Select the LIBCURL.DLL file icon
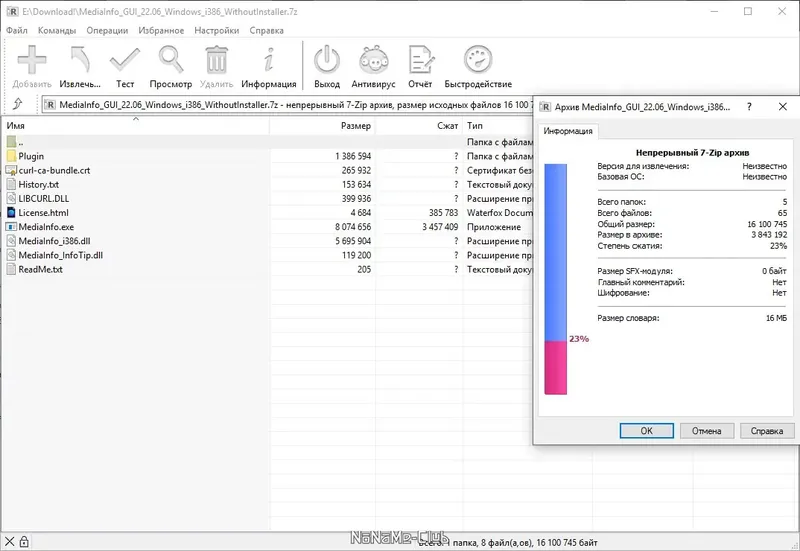This screenshot has width=800, height=551. [12, 198]
